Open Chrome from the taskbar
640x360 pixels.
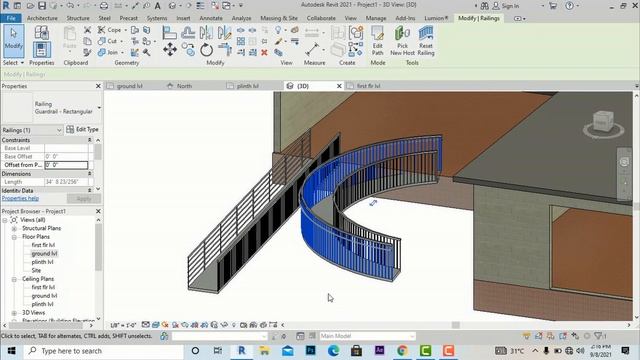(402, 351)
